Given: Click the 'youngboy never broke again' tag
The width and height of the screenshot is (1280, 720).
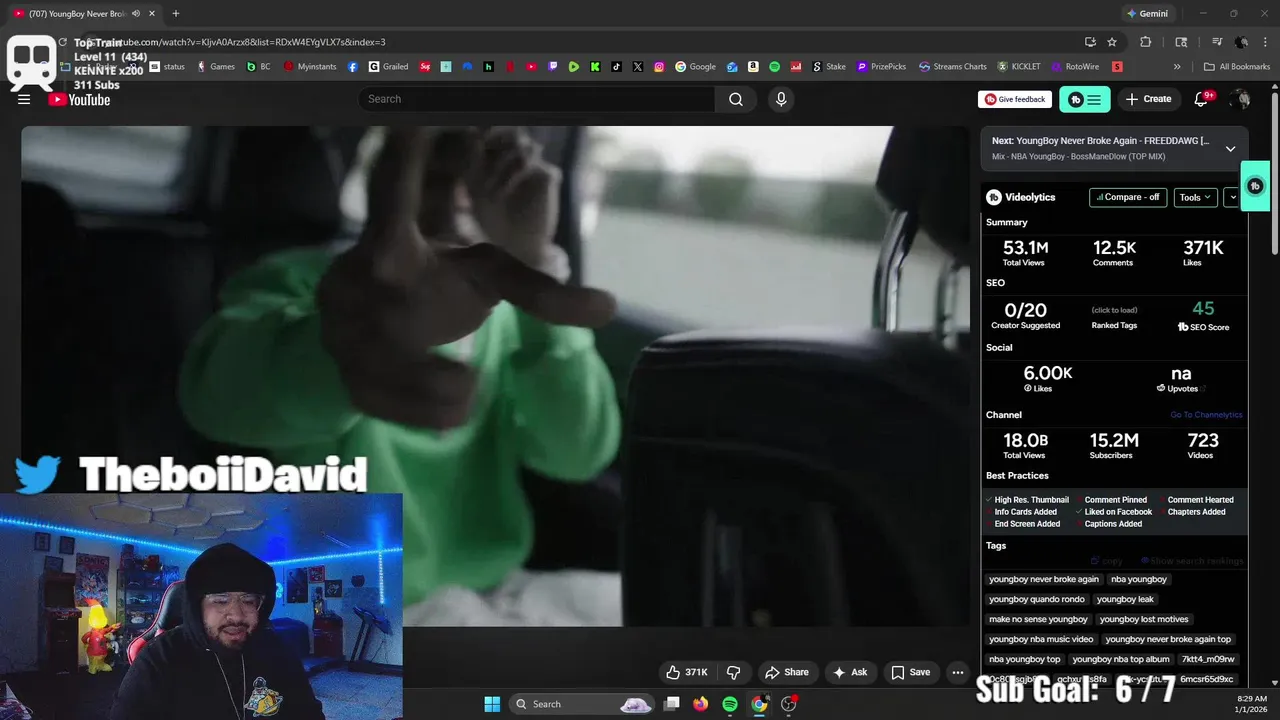Looking at the screenshot, I should (1044, 579).
